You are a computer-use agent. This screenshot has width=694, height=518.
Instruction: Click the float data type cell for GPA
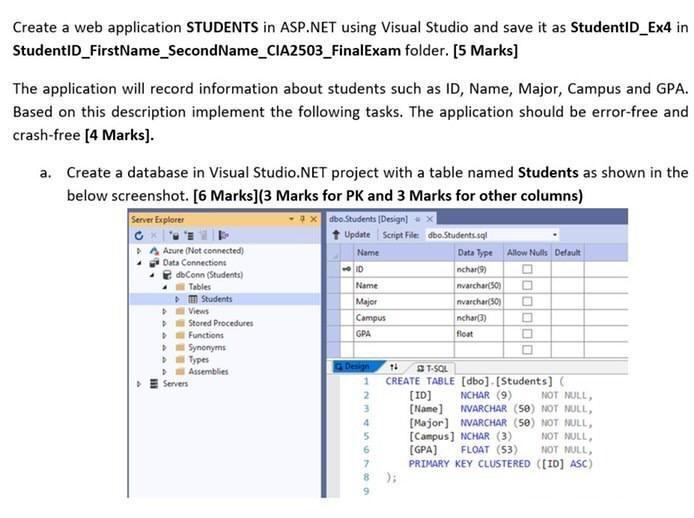click(478, 334)
